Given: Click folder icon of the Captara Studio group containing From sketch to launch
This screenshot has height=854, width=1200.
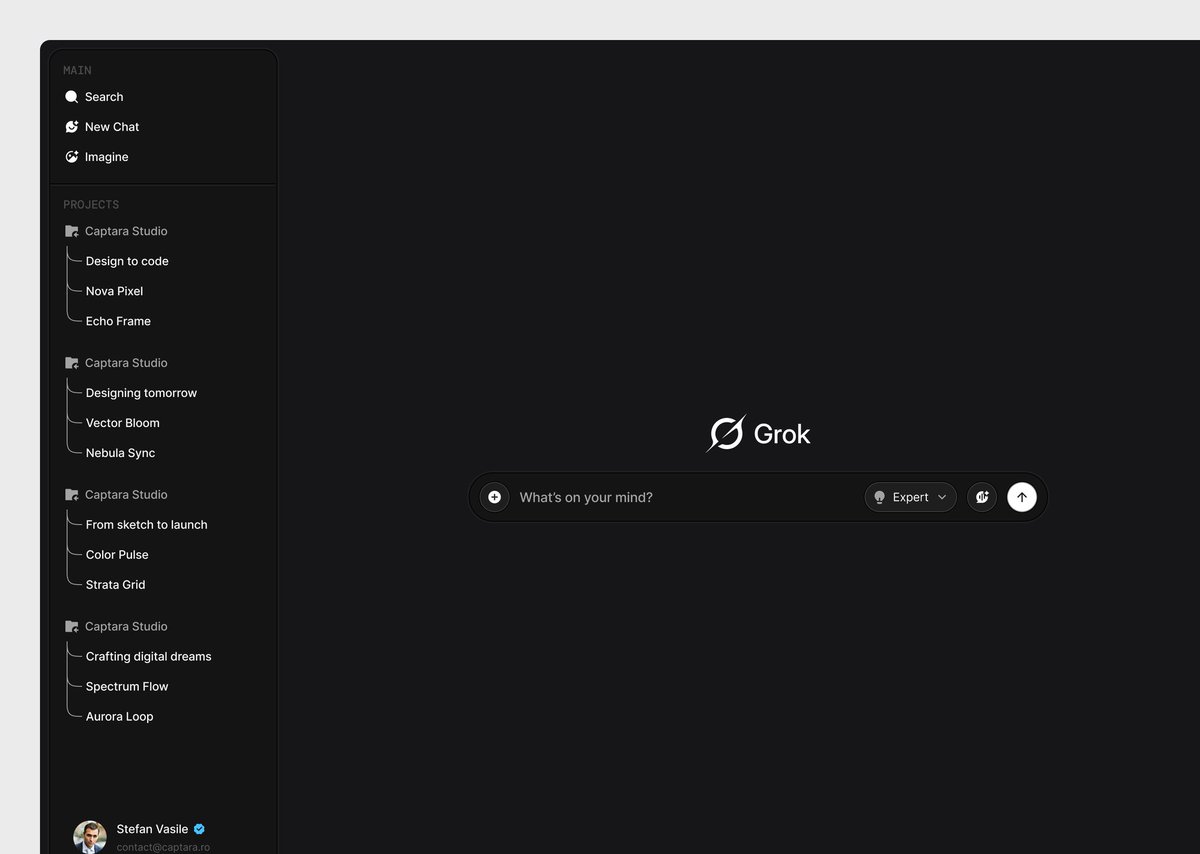Looking at the screenshot, I should (71, 495).
